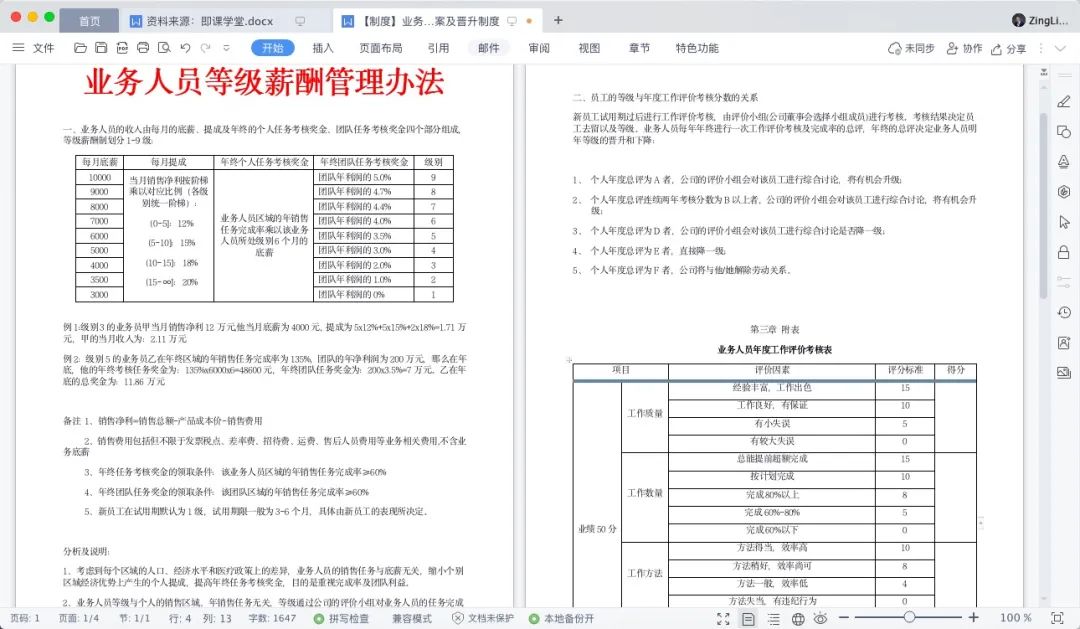This screenshot has height=629, width=1080.
Task: Open the 邮件 ribbon tab
Action: pos(488,48)
